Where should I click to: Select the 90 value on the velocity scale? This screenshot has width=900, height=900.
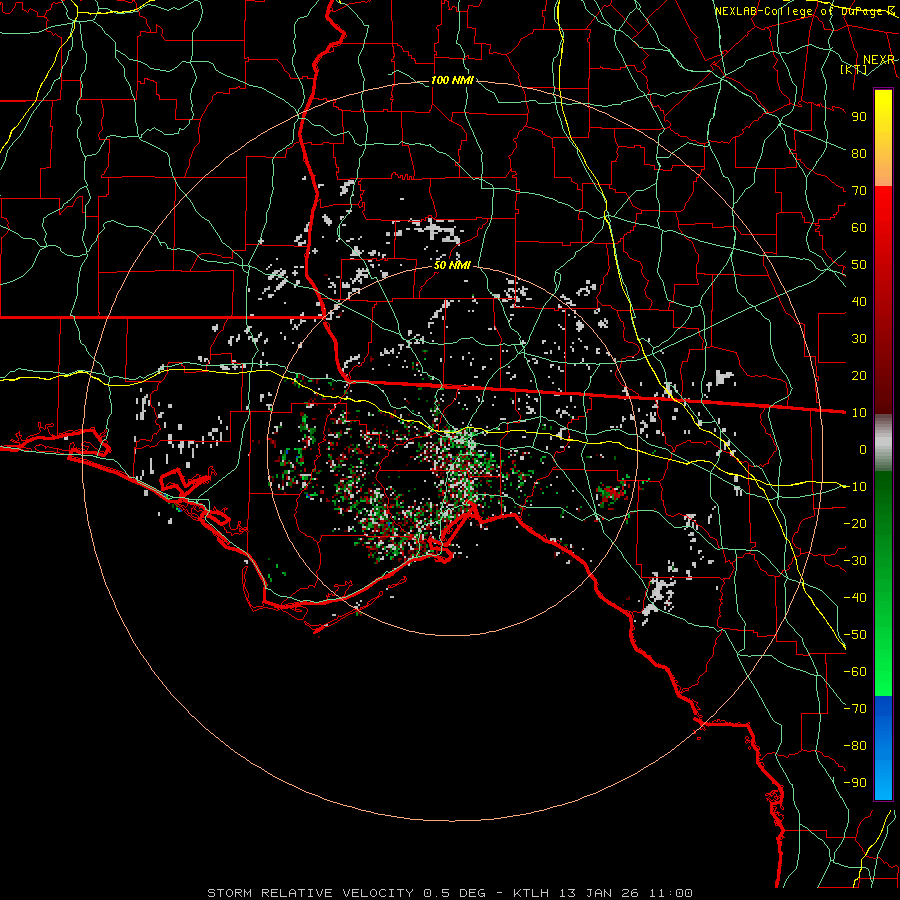859,117
